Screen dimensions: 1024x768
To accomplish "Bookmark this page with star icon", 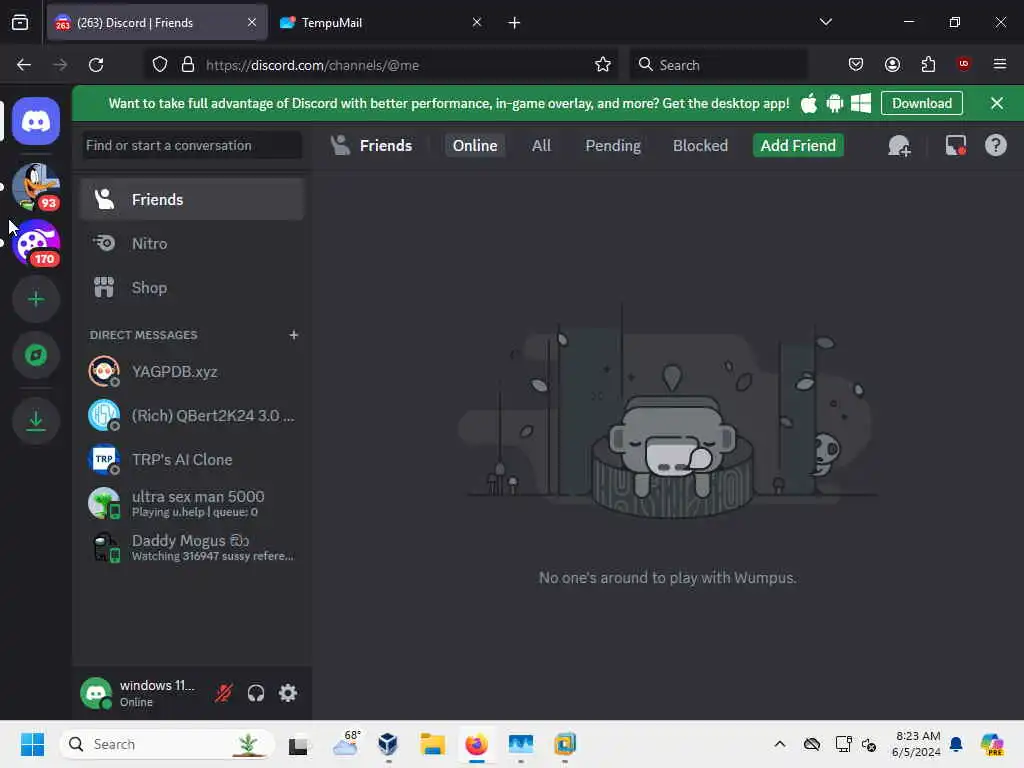I will pyautogui.click(x=603, y=65).
